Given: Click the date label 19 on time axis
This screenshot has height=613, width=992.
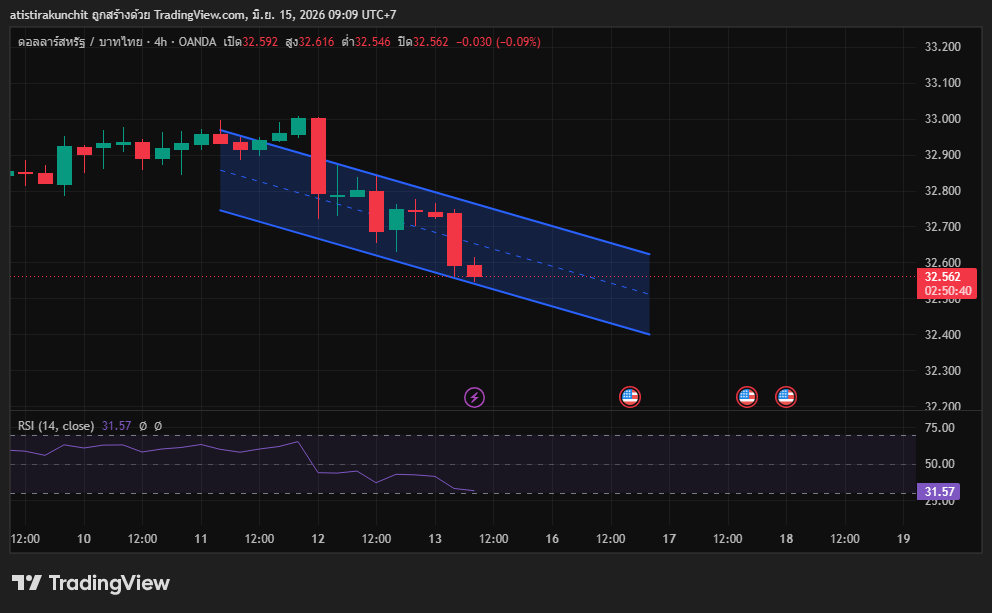Looking at the screenshot, I should tap(903, 538).
